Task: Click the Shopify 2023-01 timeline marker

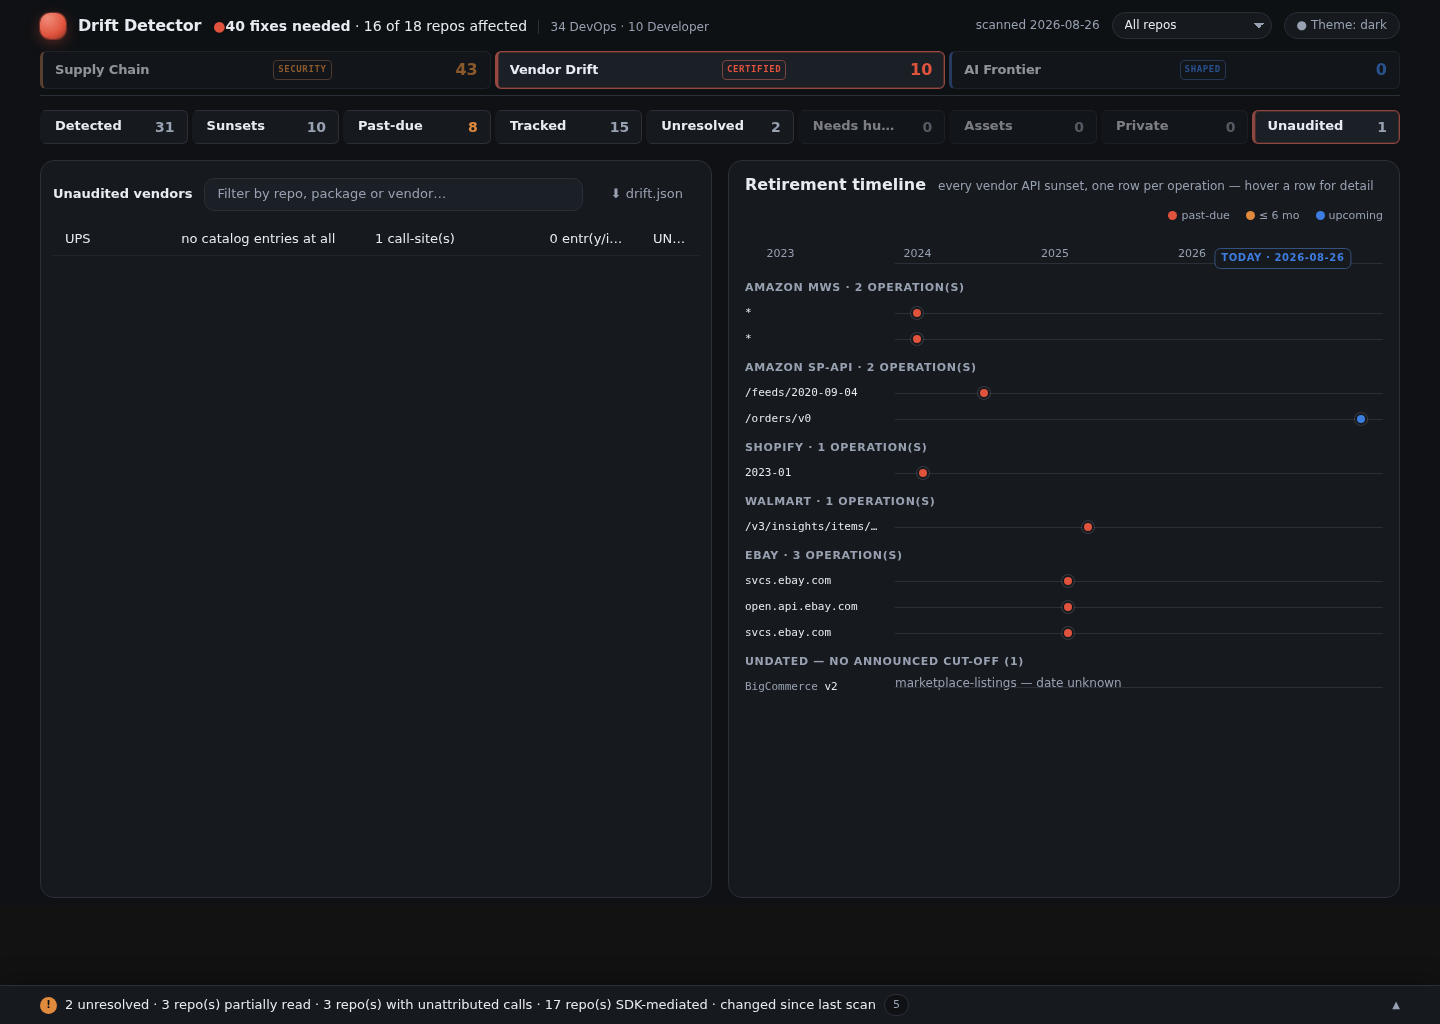Action: coord(923,473)
